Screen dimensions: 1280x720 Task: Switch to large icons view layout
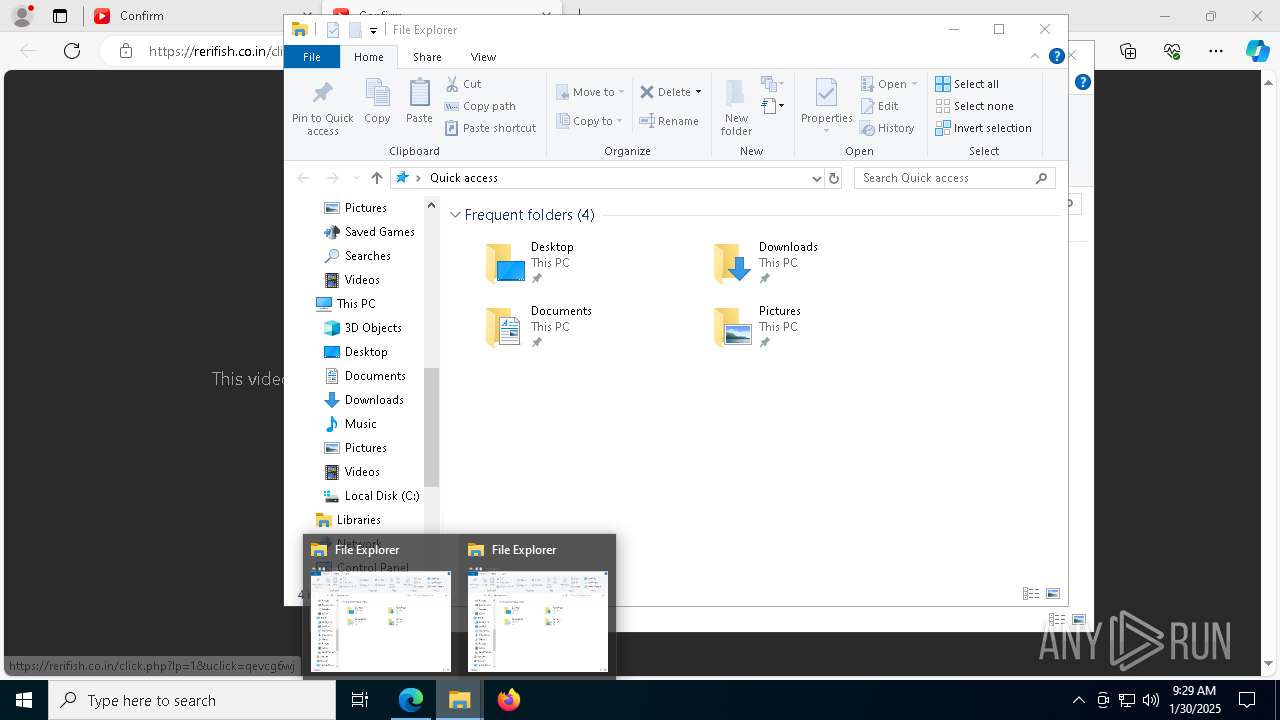coord(1052,594)
